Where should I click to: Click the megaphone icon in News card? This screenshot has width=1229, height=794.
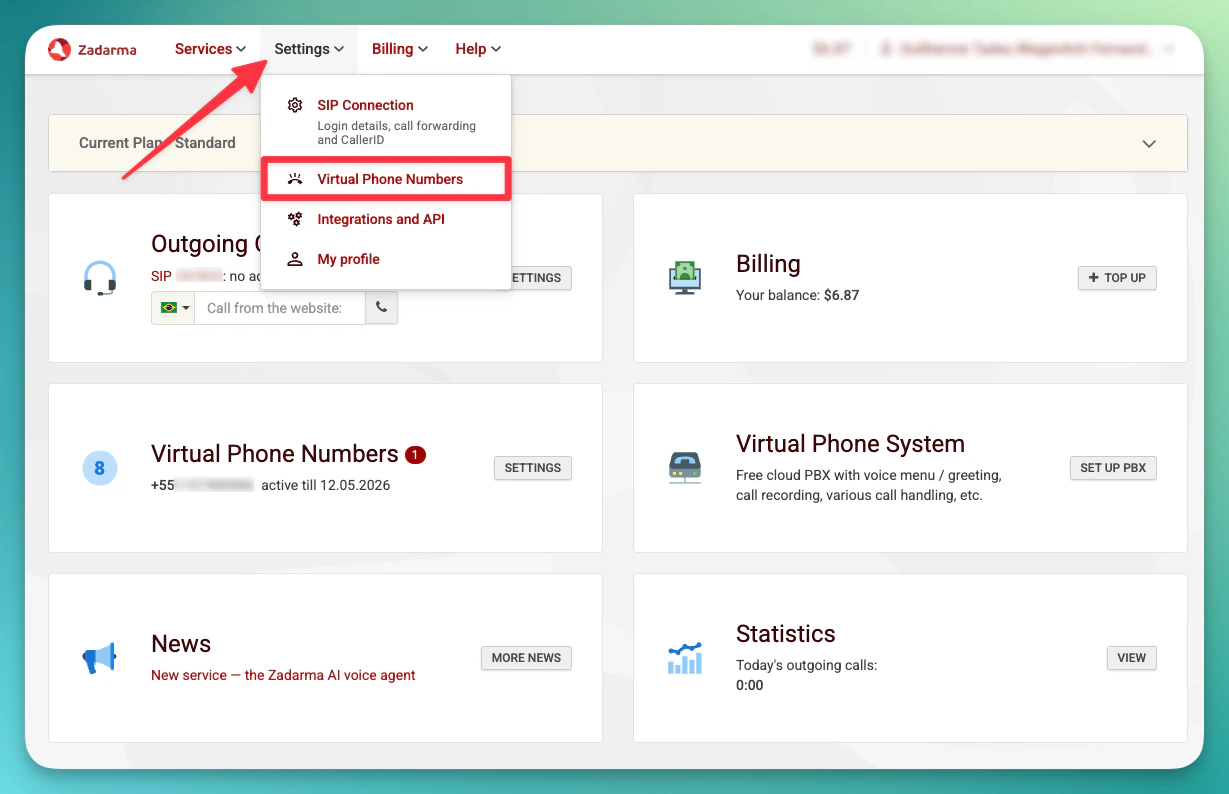click(100, 658)
